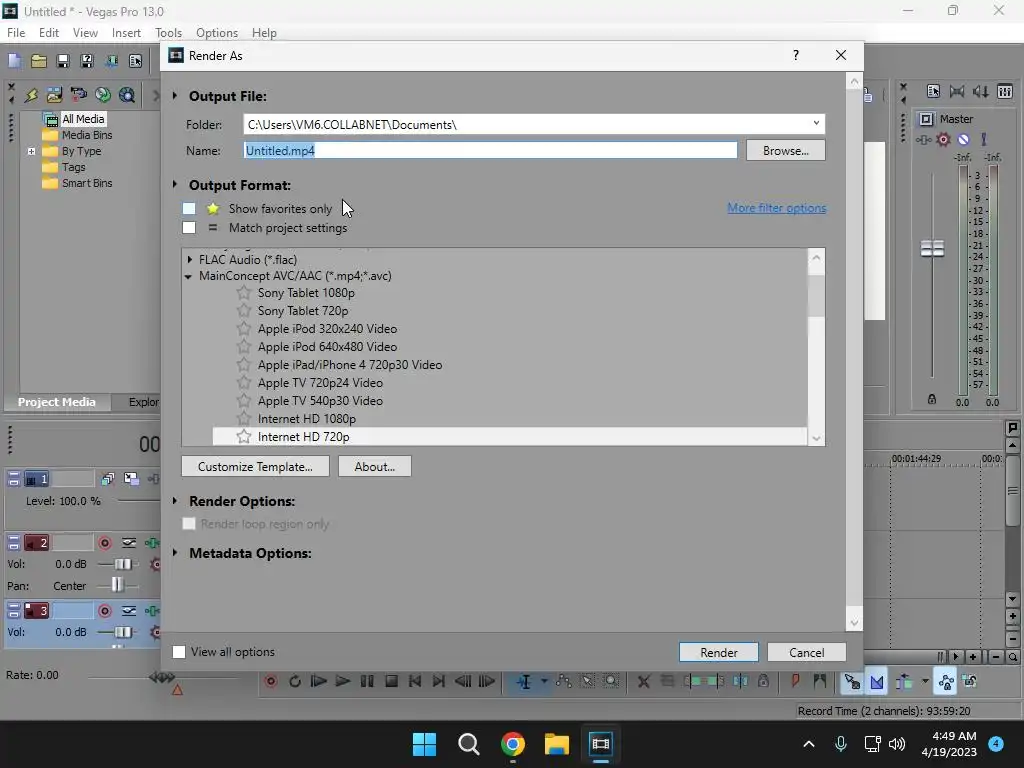Select the Normal Edit tool icon
1024x768 pixels.
(524, 681)
